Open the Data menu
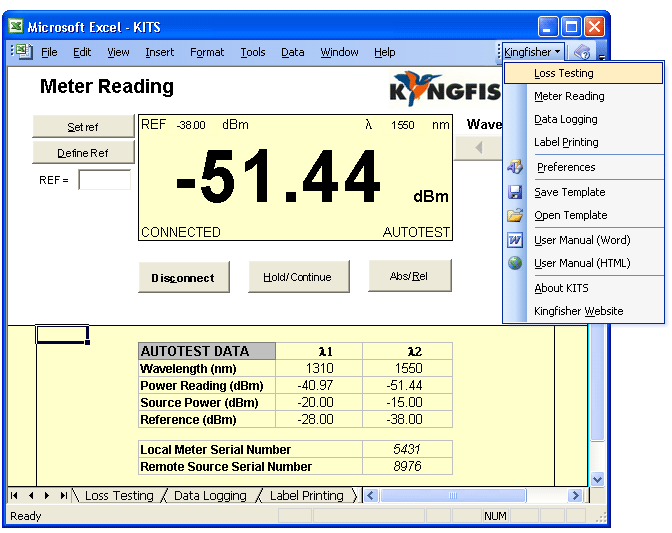The image size is (672, 533). (293, 52)
